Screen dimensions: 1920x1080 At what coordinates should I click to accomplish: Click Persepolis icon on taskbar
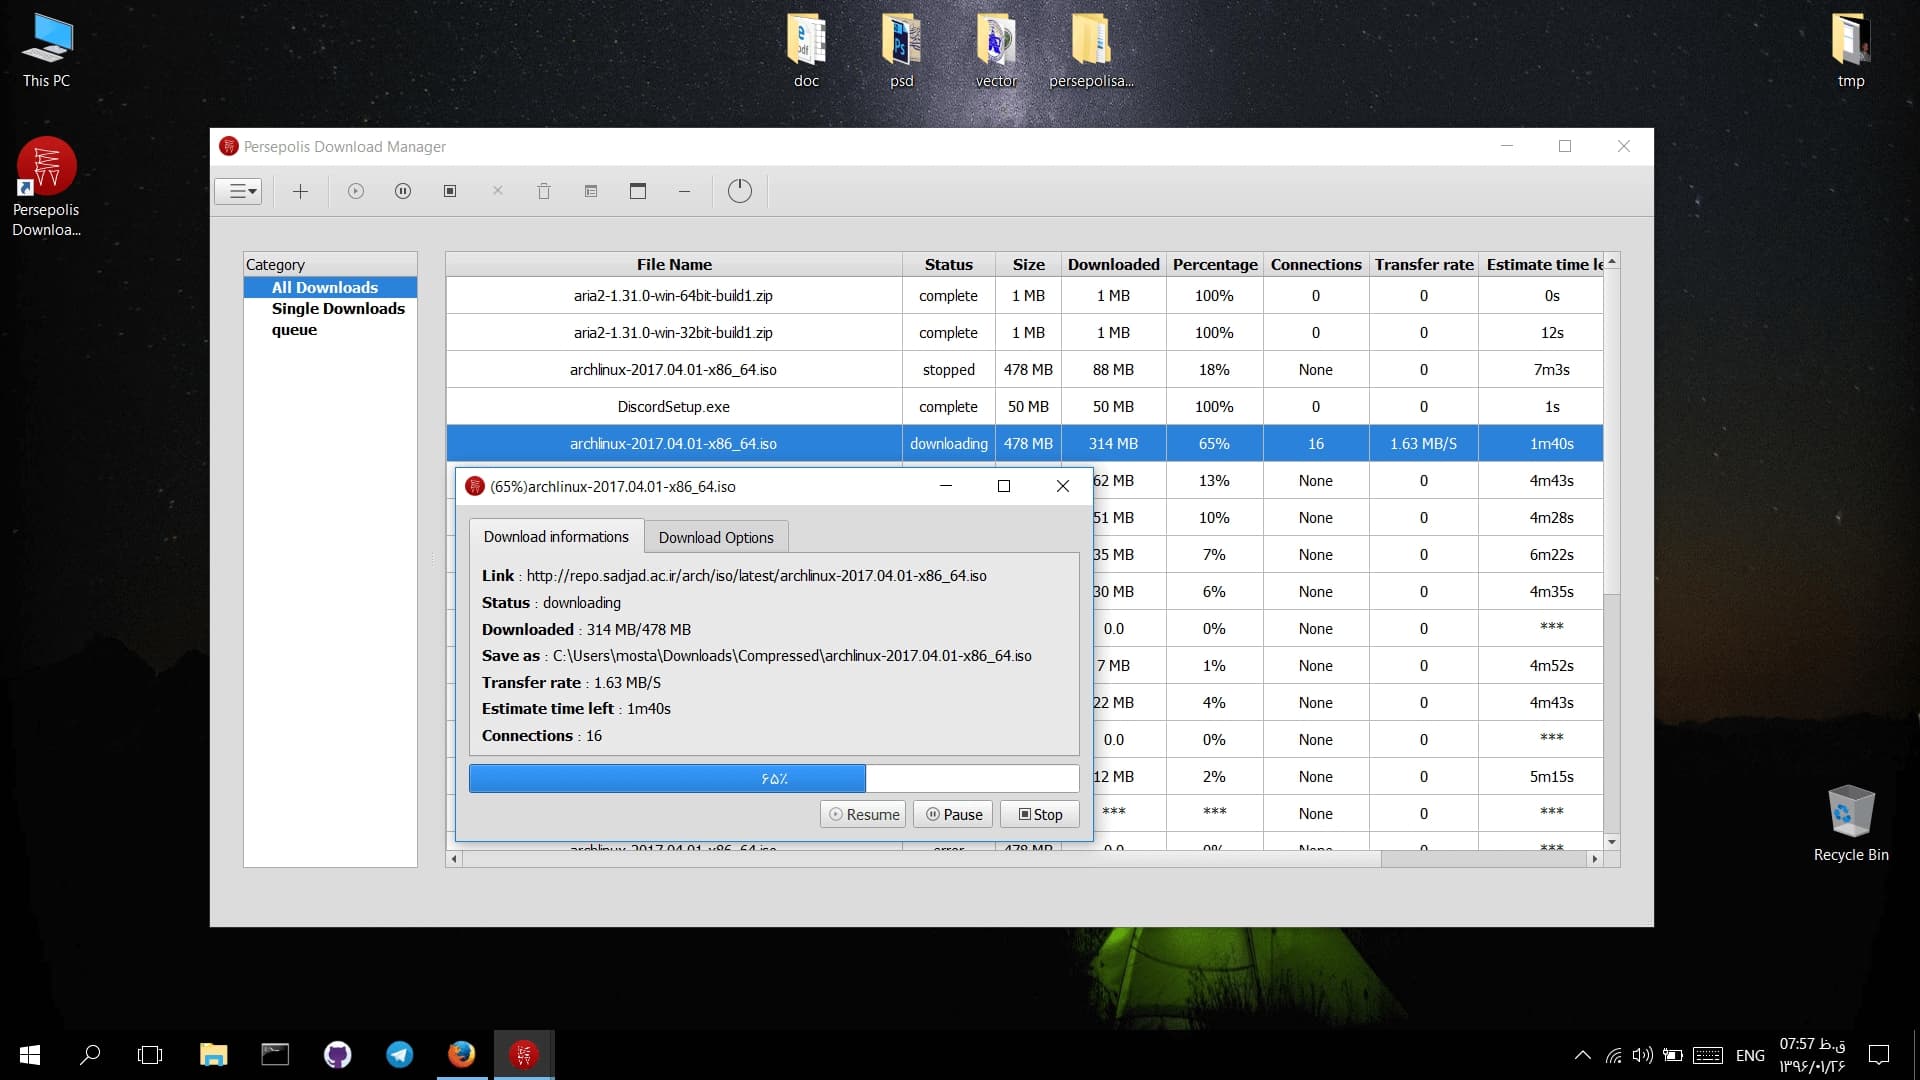pos(524,1055)
